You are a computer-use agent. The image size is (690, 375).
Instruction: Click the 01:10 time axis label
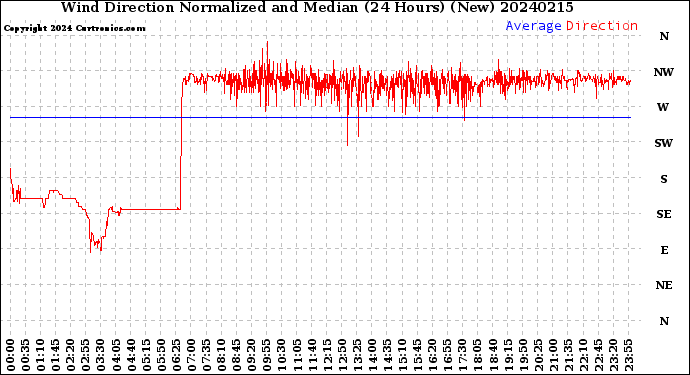pos(40,355)
